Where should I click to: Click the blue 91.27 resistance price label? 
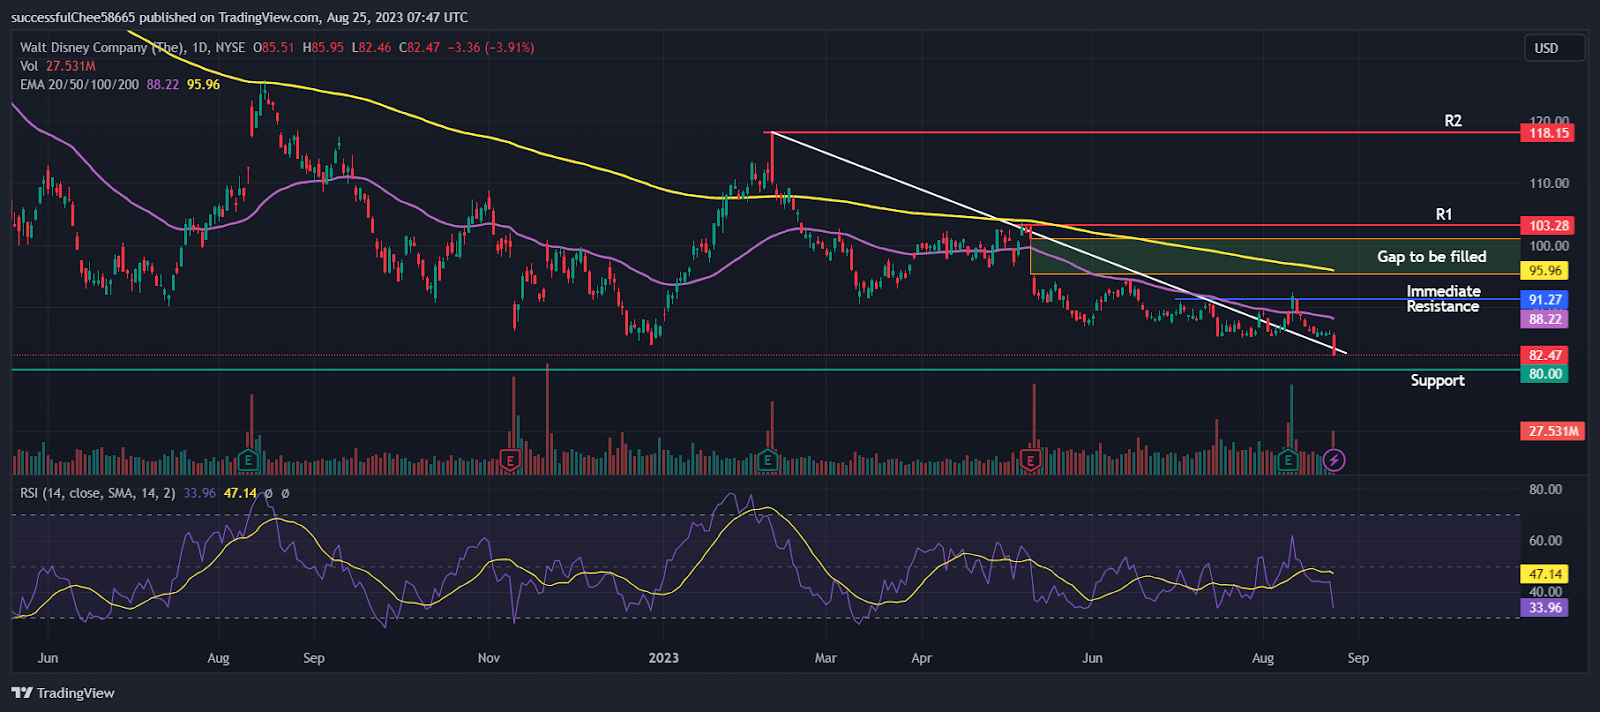pos(1544,300)
